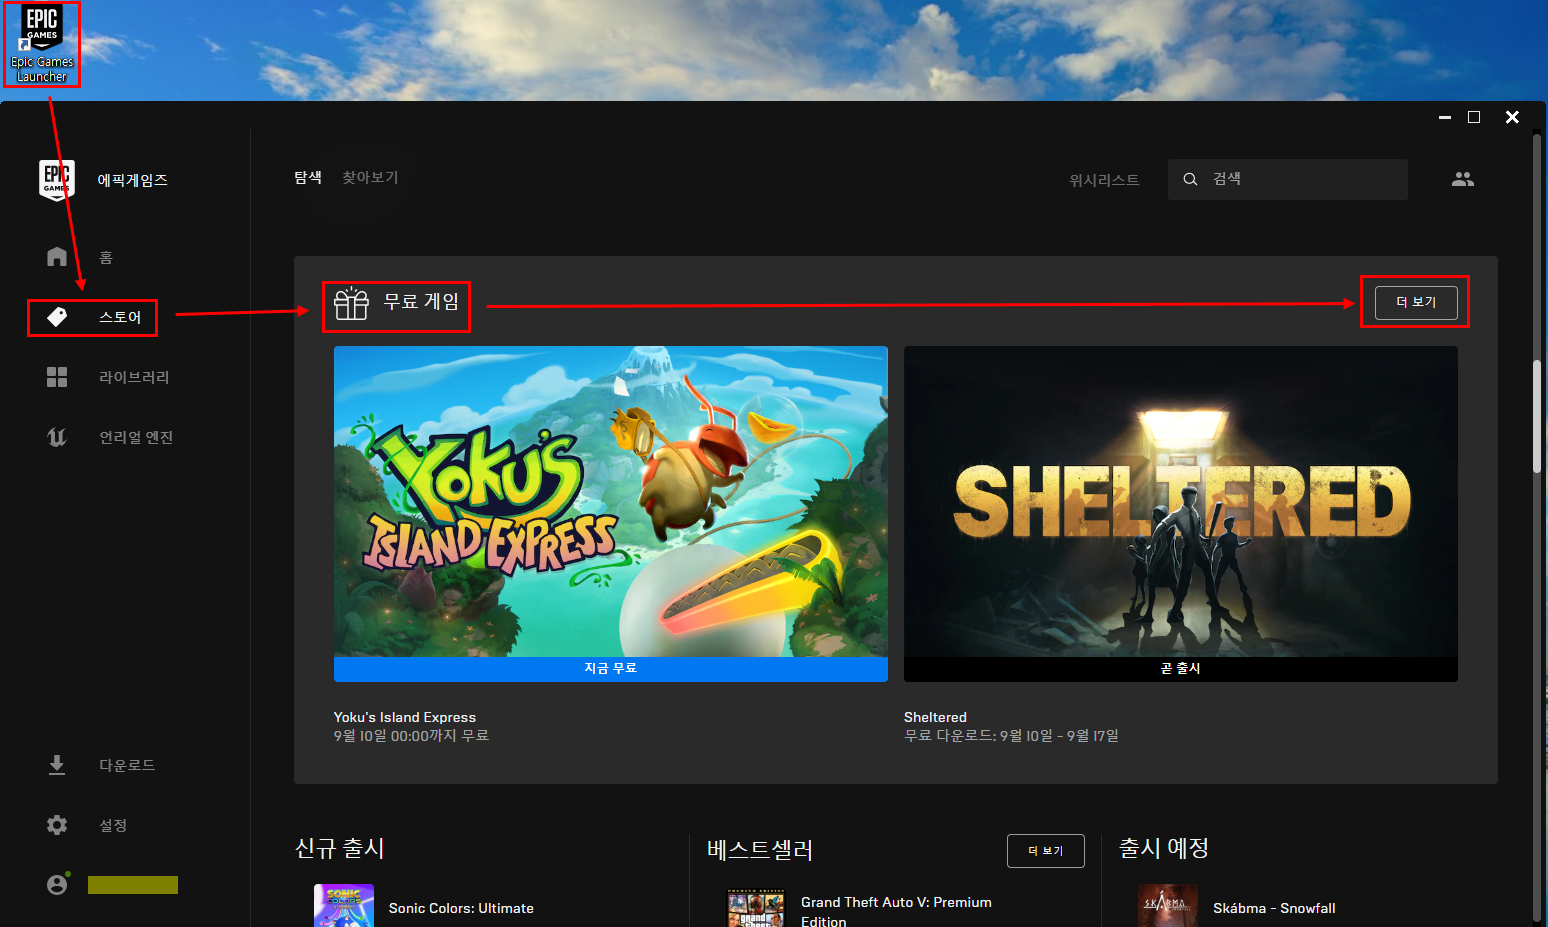Open Yoku's Island Express banner image

click(x=611, y=502)
